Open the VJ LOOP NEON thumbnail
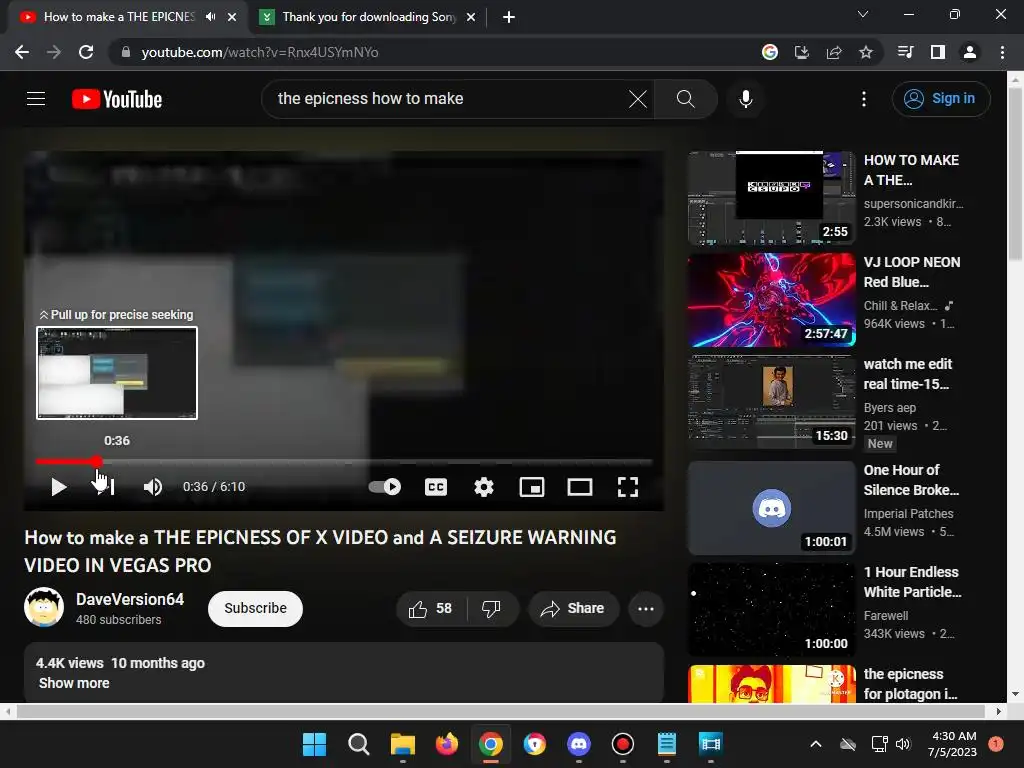This screenshot has width=1024, height=768. [x=771, y=300]
